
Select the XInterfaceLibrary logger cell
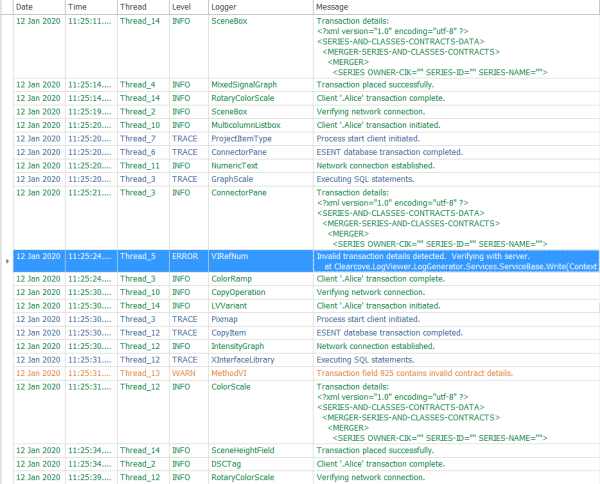coord(261,360)
